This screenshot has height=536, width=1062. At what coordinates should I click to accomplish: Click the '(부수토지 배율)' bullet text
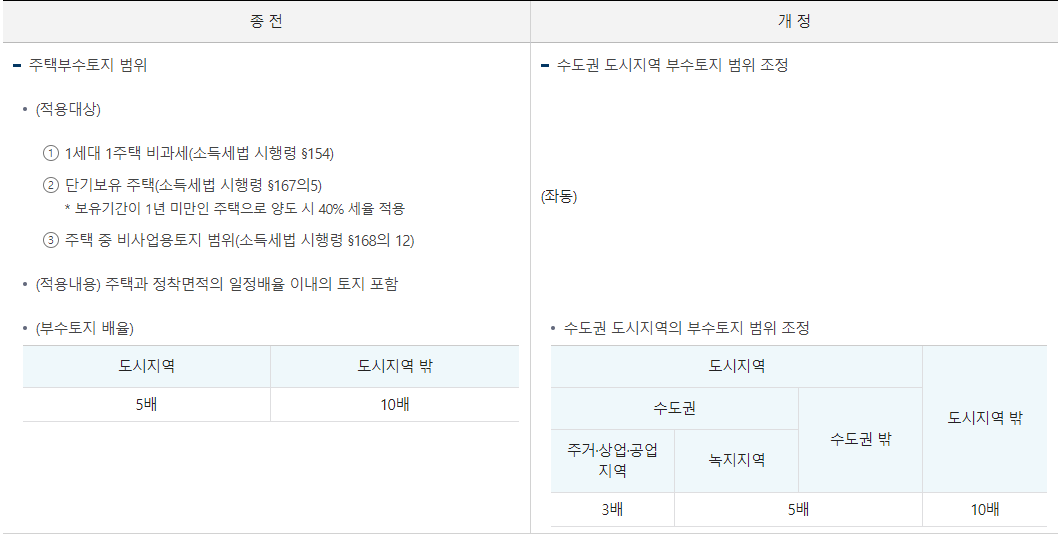click(85, 329)
